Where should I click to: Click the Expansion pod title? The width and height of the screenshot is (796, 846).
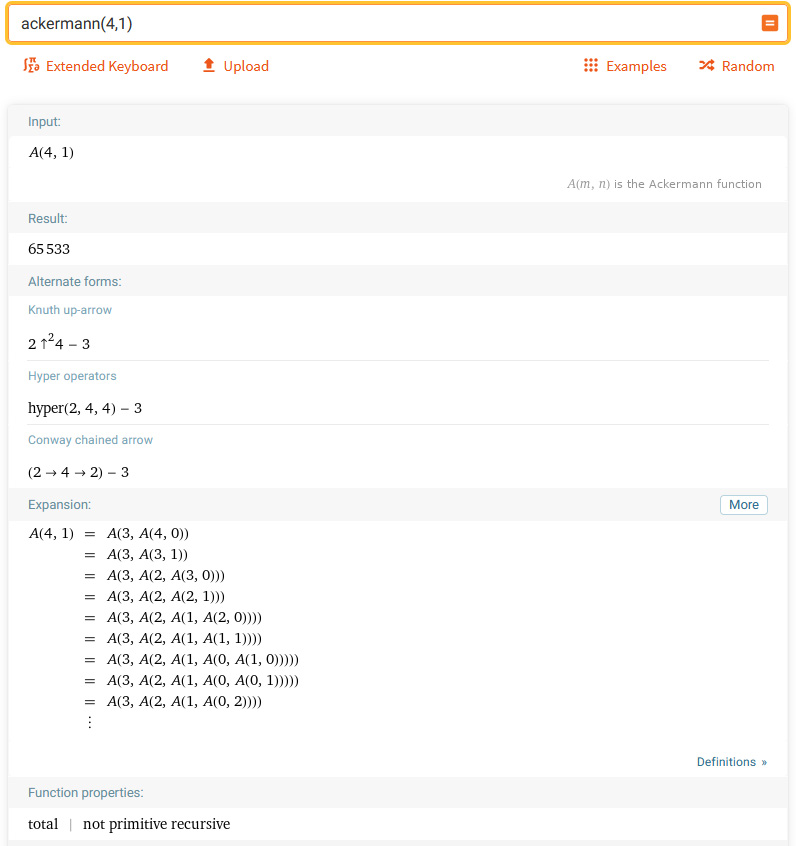tap(59, 505)
